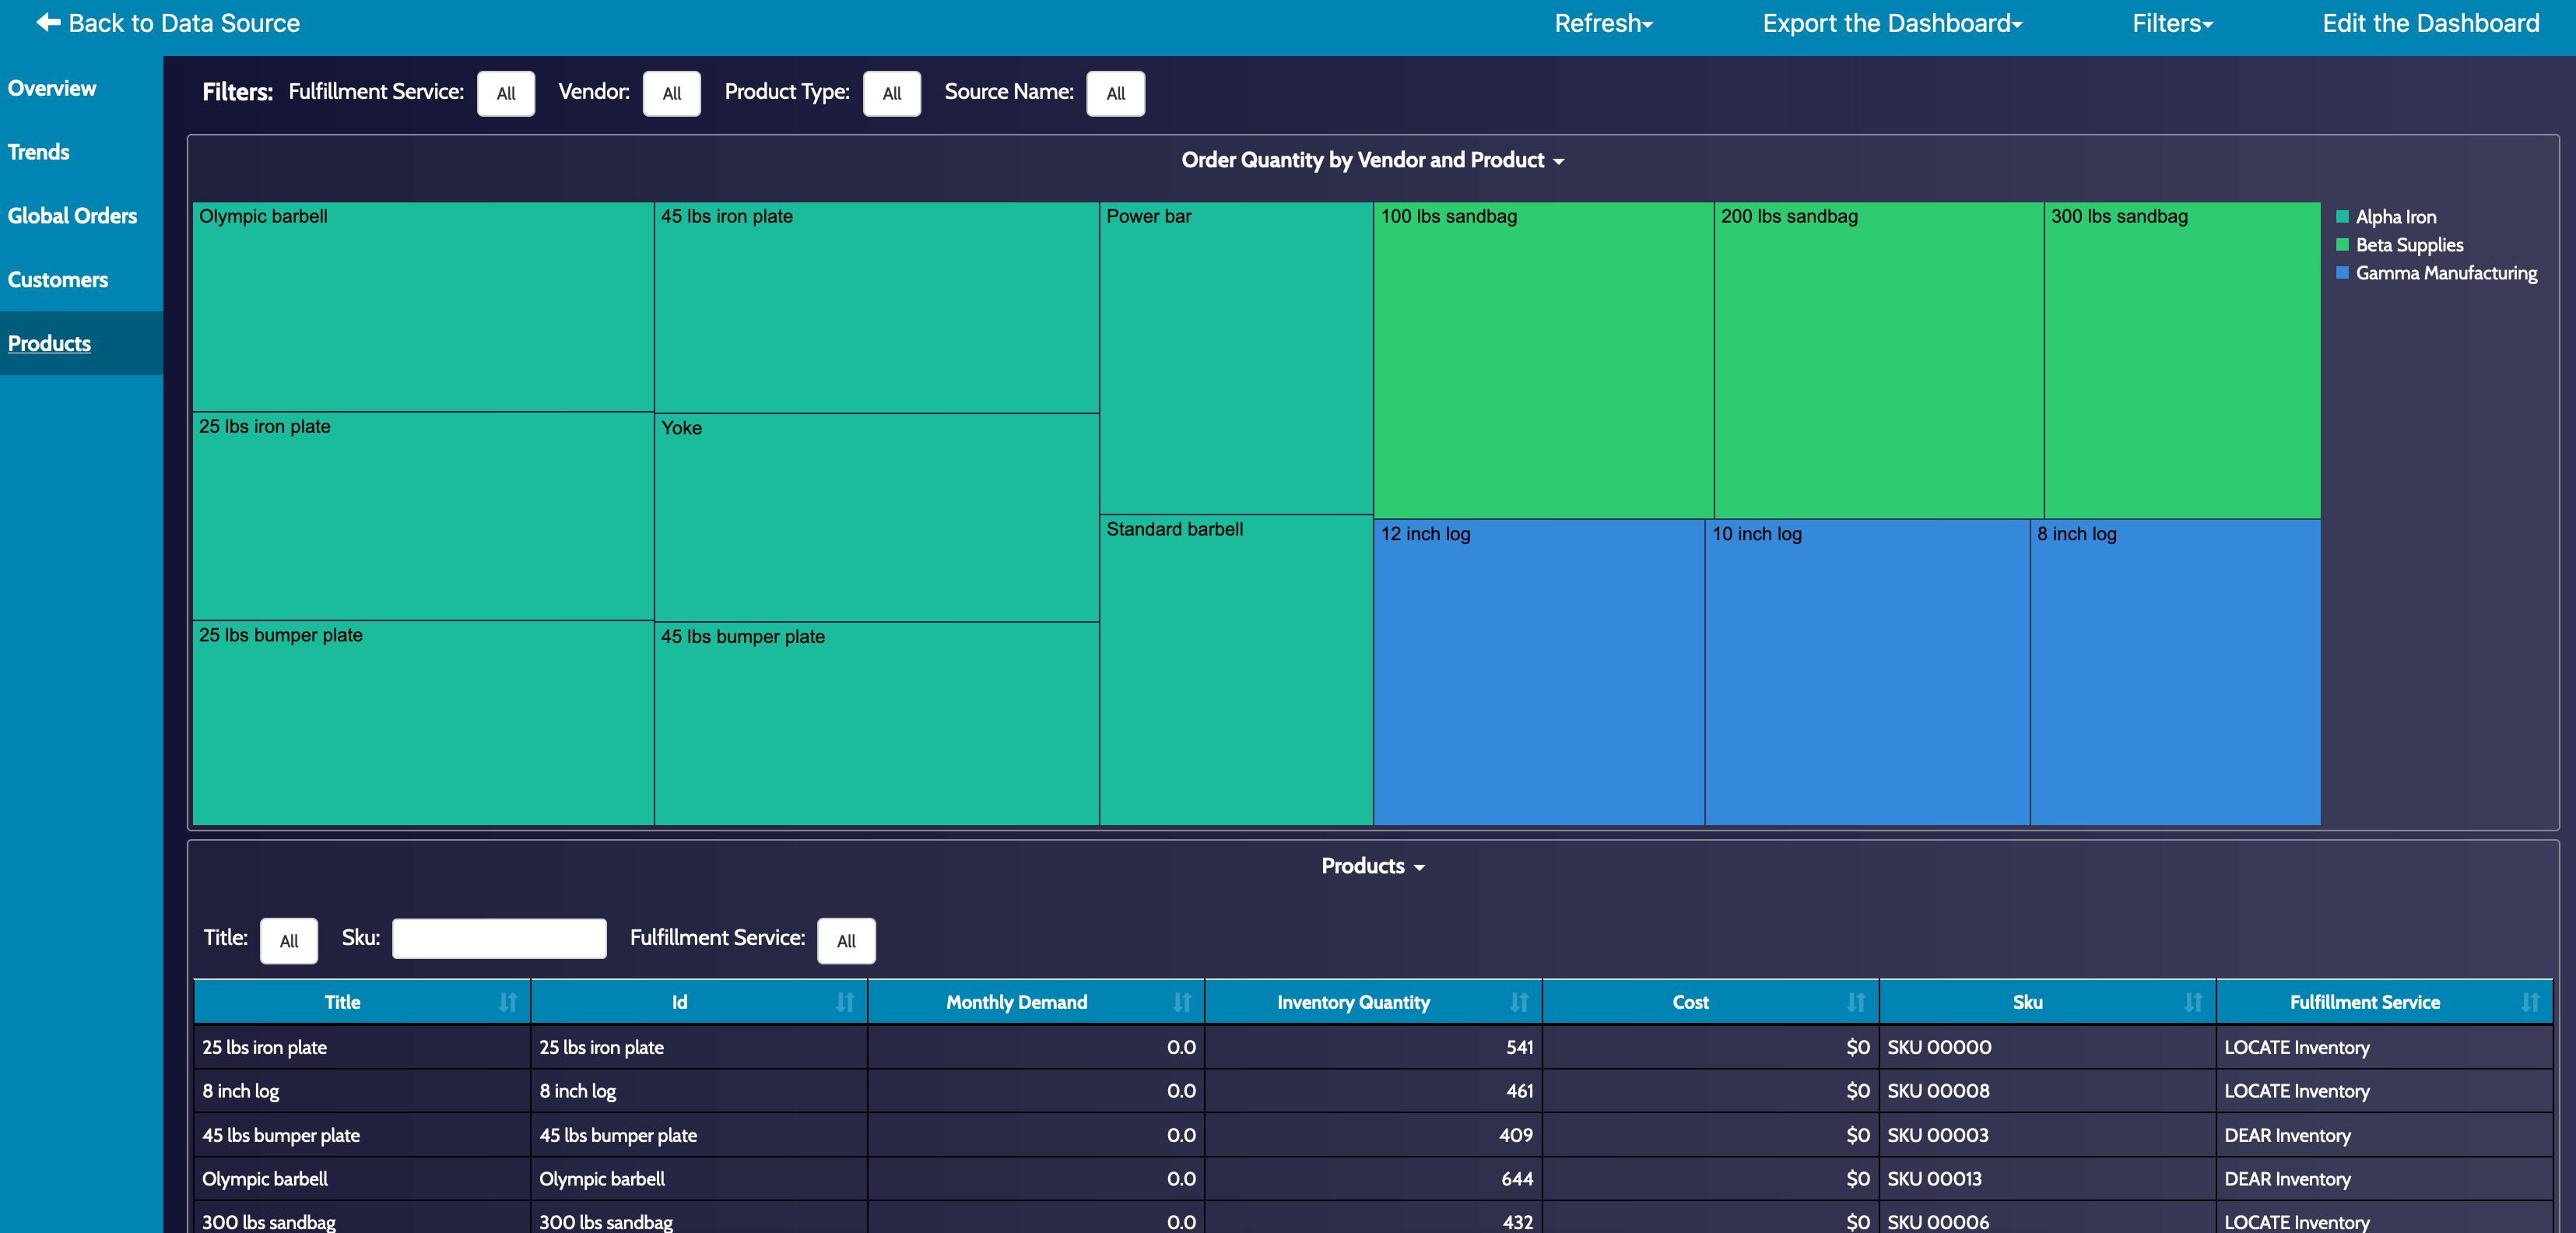Sort by Cost column sort icon
2576x1233 pixels.
coord(1856,1002)
